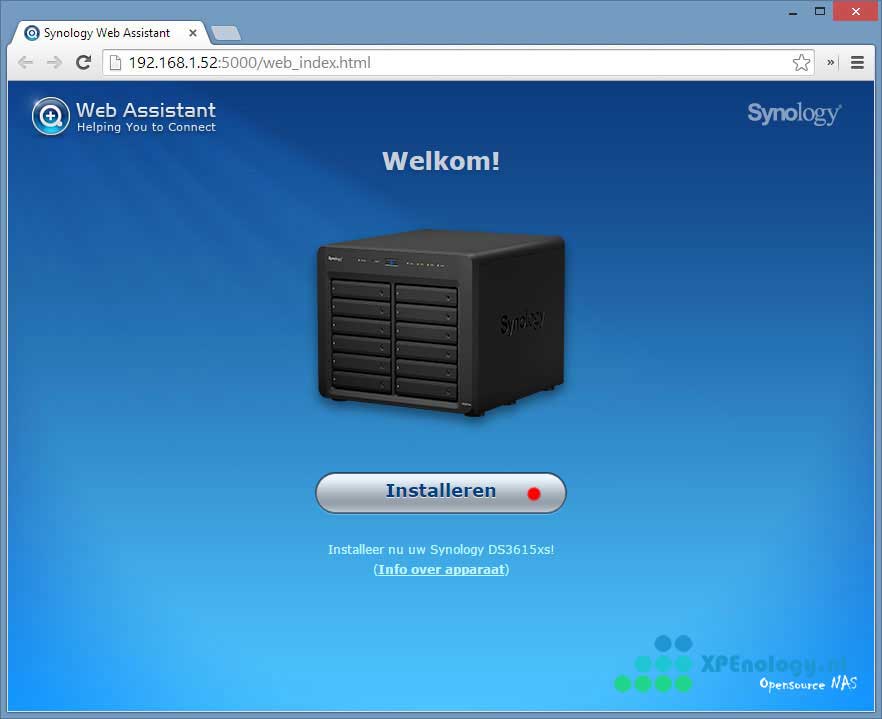Screen dimensions: 882x719
Task: Open the Chrome hamburger menu
Action: (x=857, y=62)
